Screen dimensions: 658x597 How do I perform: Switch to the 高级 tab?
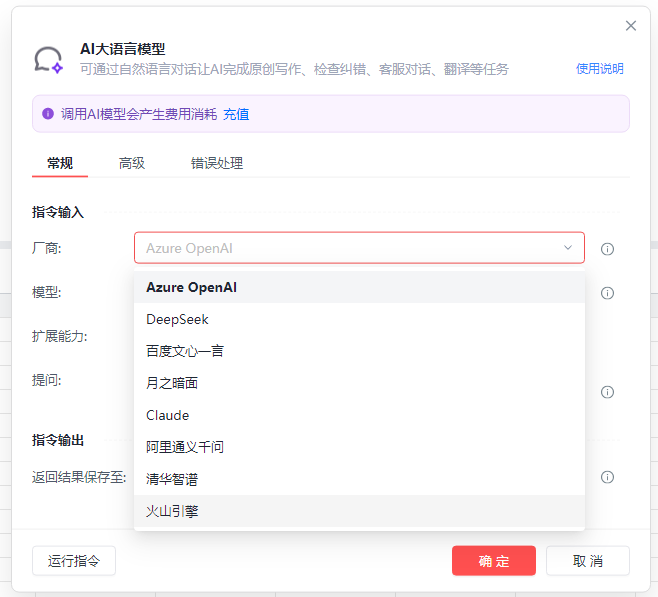point(132,163)
